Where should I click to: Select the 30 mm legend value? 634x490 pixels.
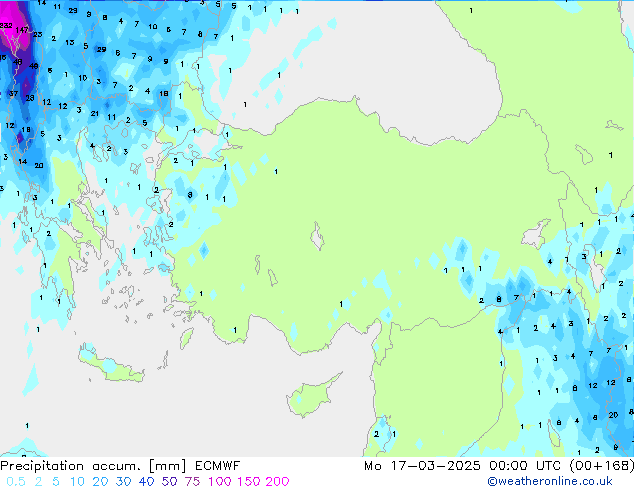123,482
